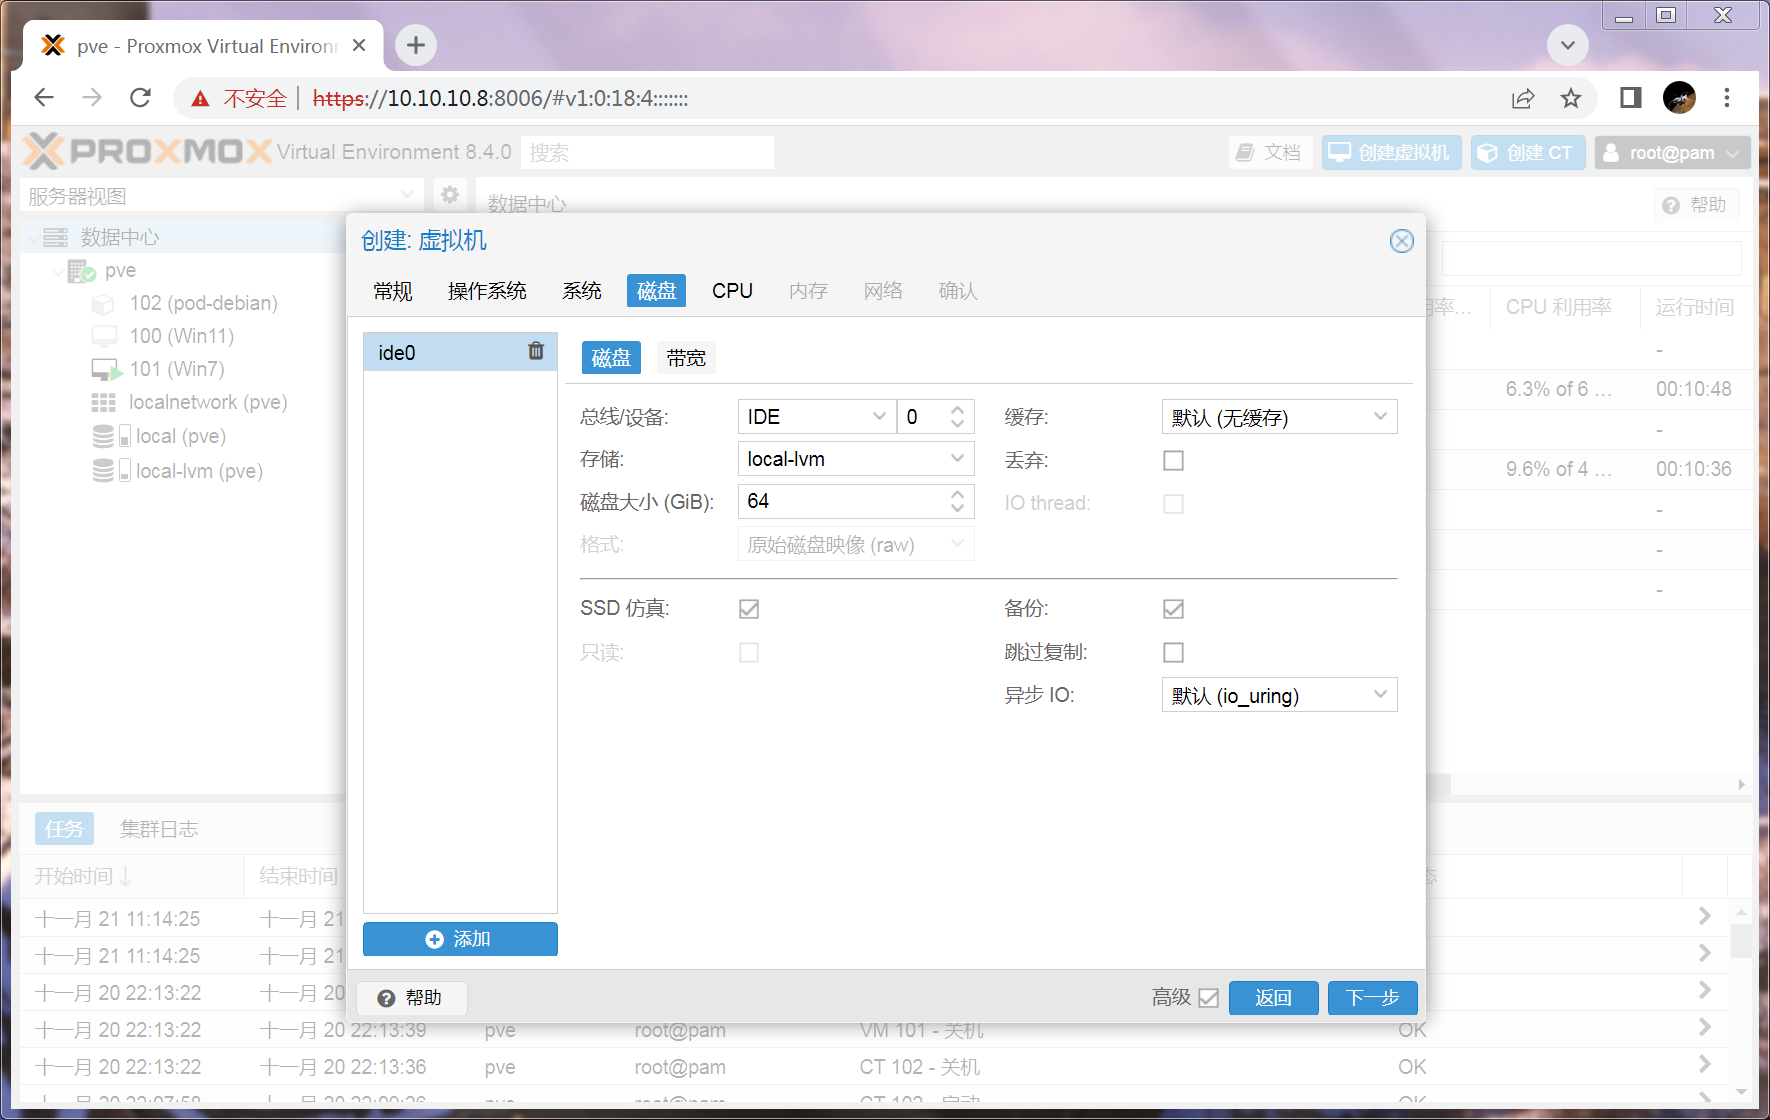The width and height of the screenshot is (1770, 1120).
Task: Uncheck the SSD emulation (SSD 仿真) checkbox
Action: tap(749, 609)
